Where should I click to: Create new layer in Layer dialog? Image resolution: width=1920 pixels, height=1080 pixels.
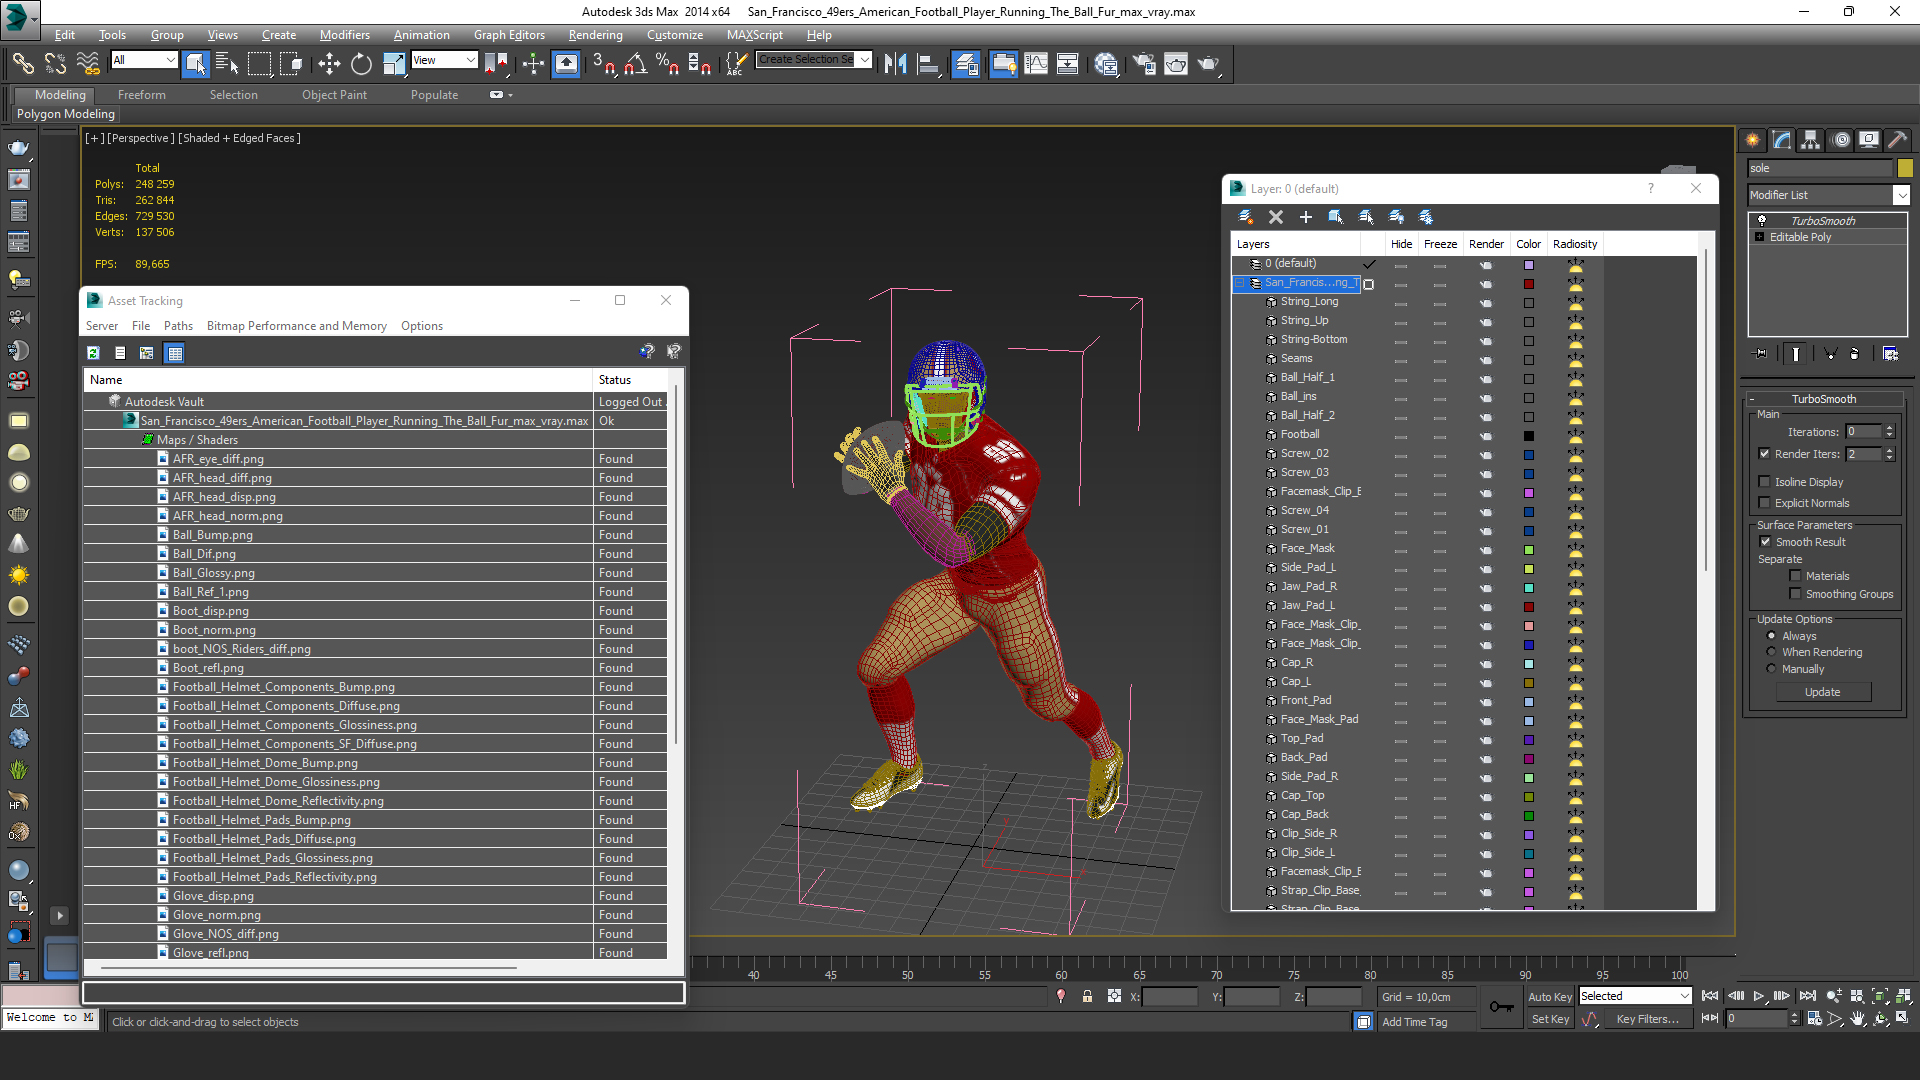point(1246,217)
